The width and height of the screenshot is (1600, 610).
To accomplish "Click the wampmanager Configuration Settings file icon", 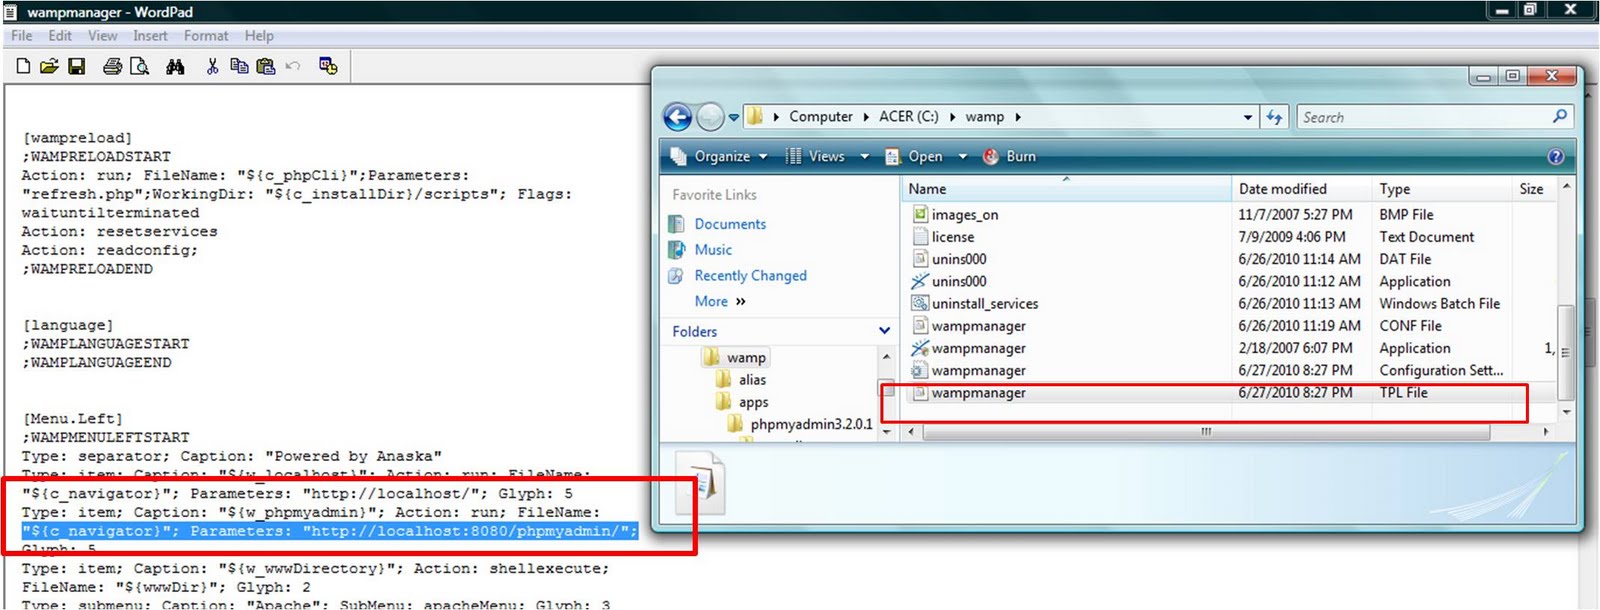I will tap(920, 370).
